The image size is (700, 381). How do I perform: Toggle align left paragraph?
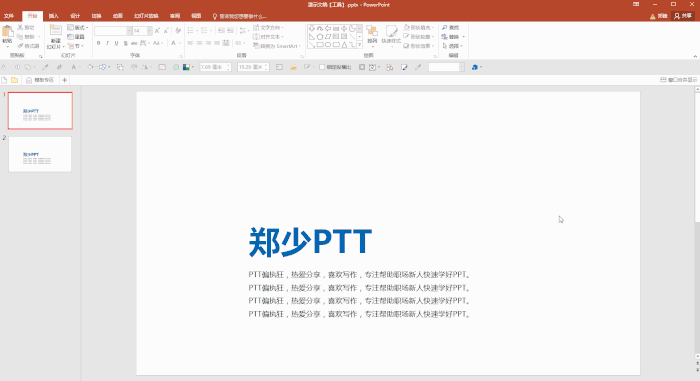[191, 43]
